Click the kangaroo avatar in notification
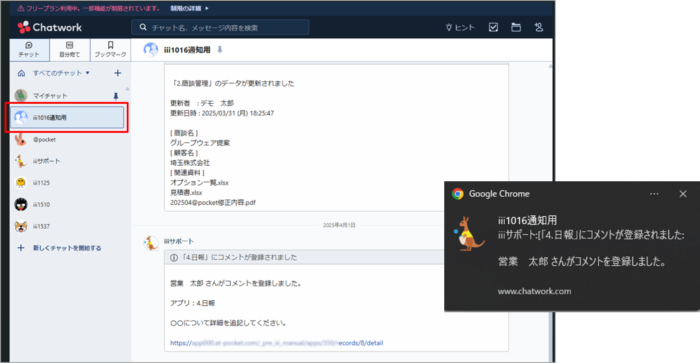The image size is (700, 363). pyautogui.click(x=470, y=233)
